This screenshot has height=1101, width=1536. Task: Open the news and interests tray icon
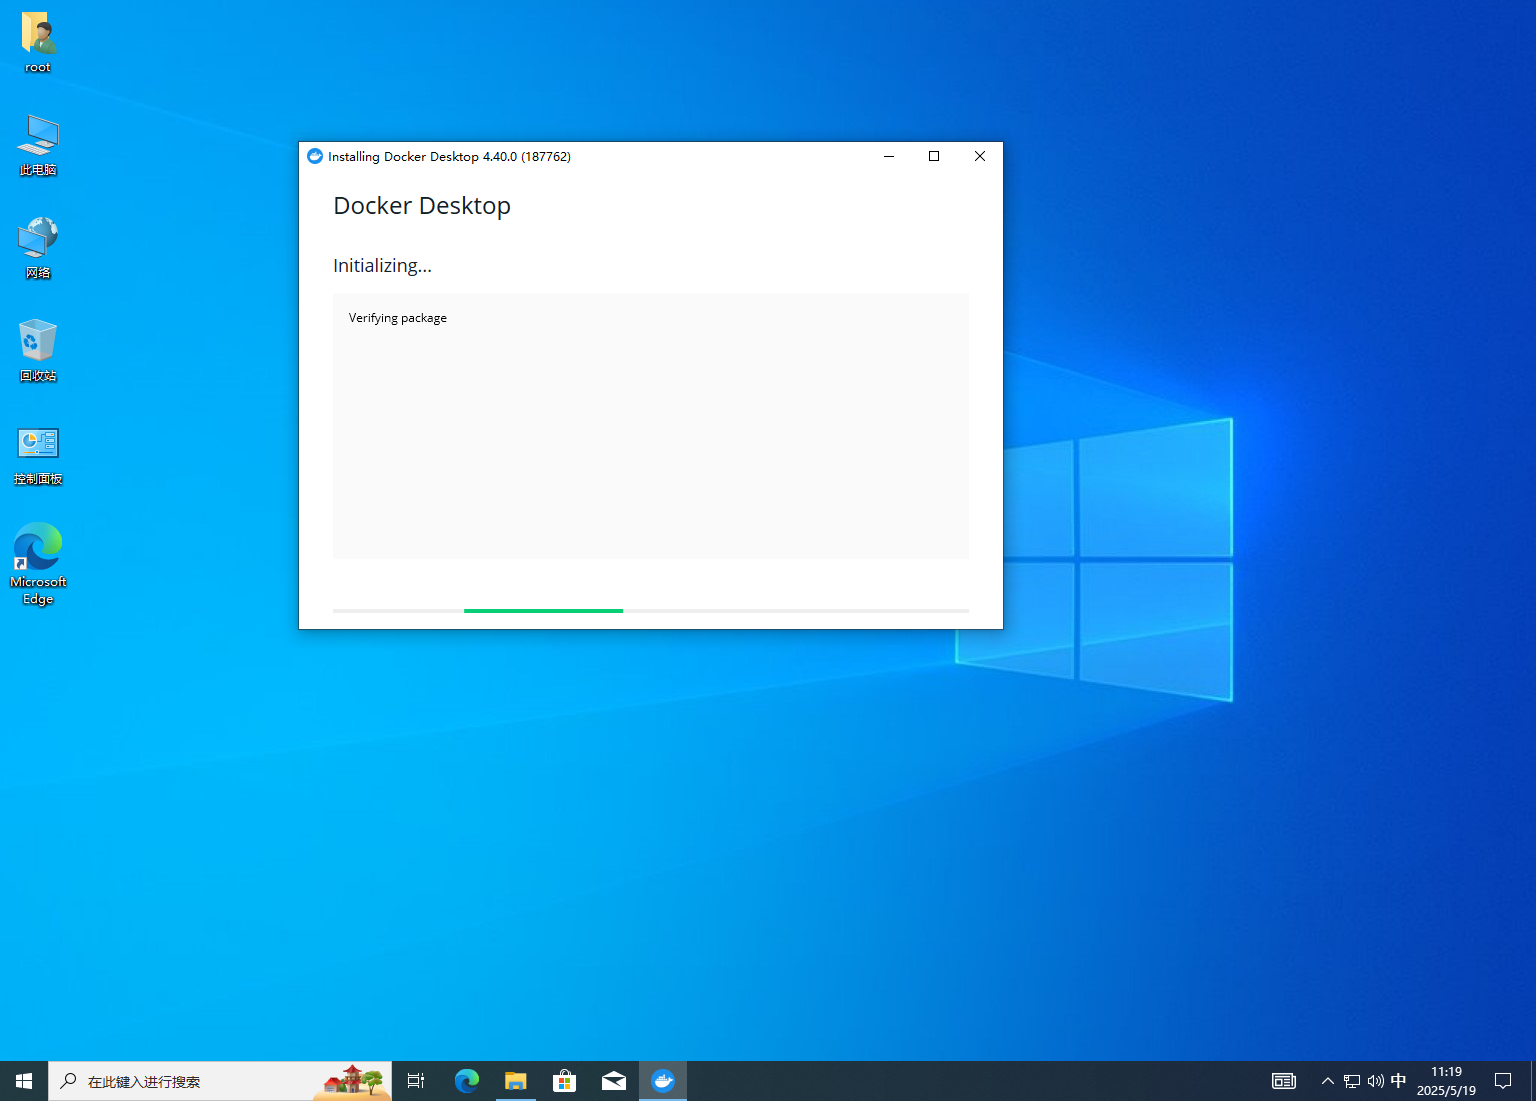pyautogui.click(x=1284, y=1081)
